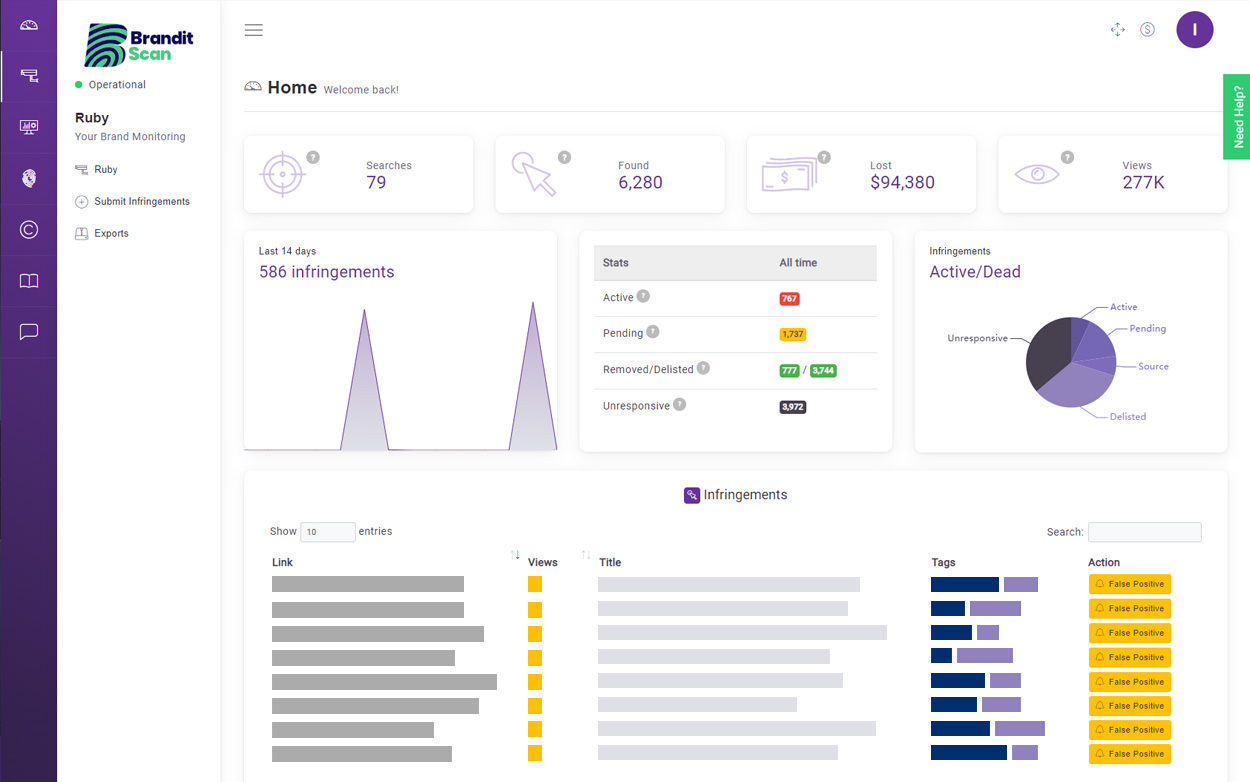Viewport: 1250px width, 782px height.
Task: Click the yellow Pending badge 1,737
Action: click(792, 334)
